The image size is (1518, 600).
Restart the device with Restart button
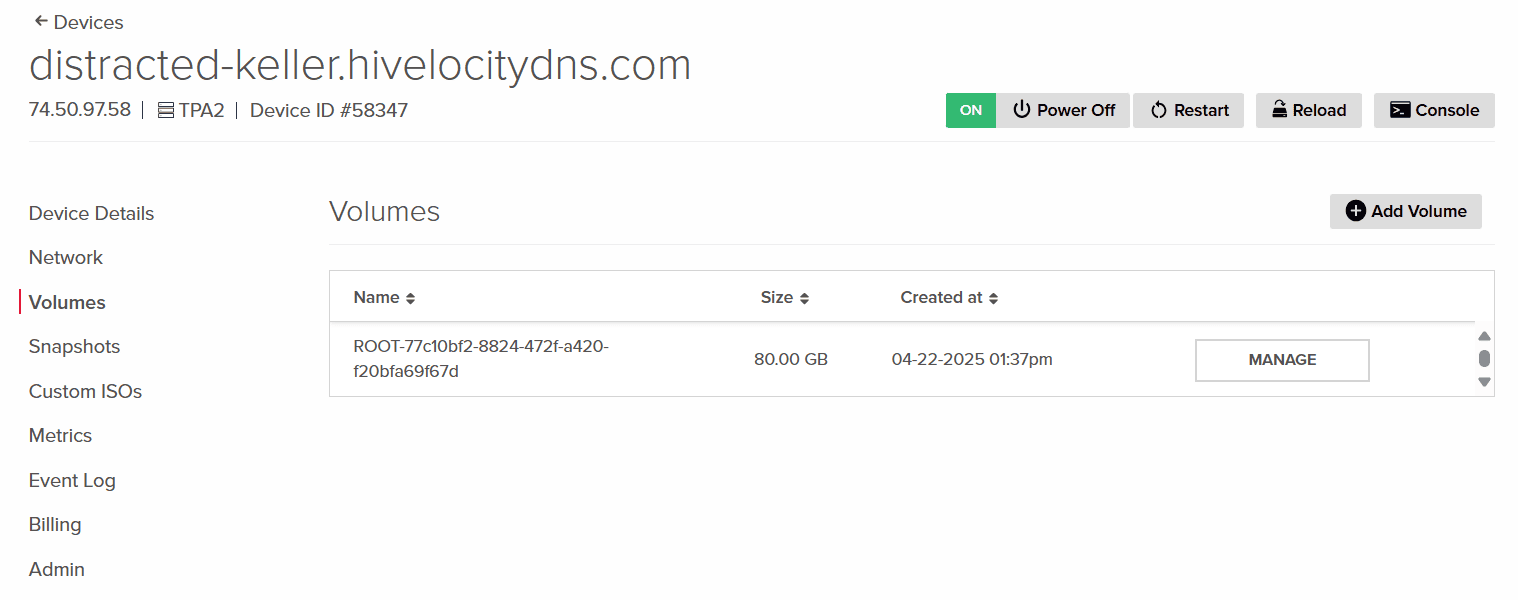[1188, 110]
